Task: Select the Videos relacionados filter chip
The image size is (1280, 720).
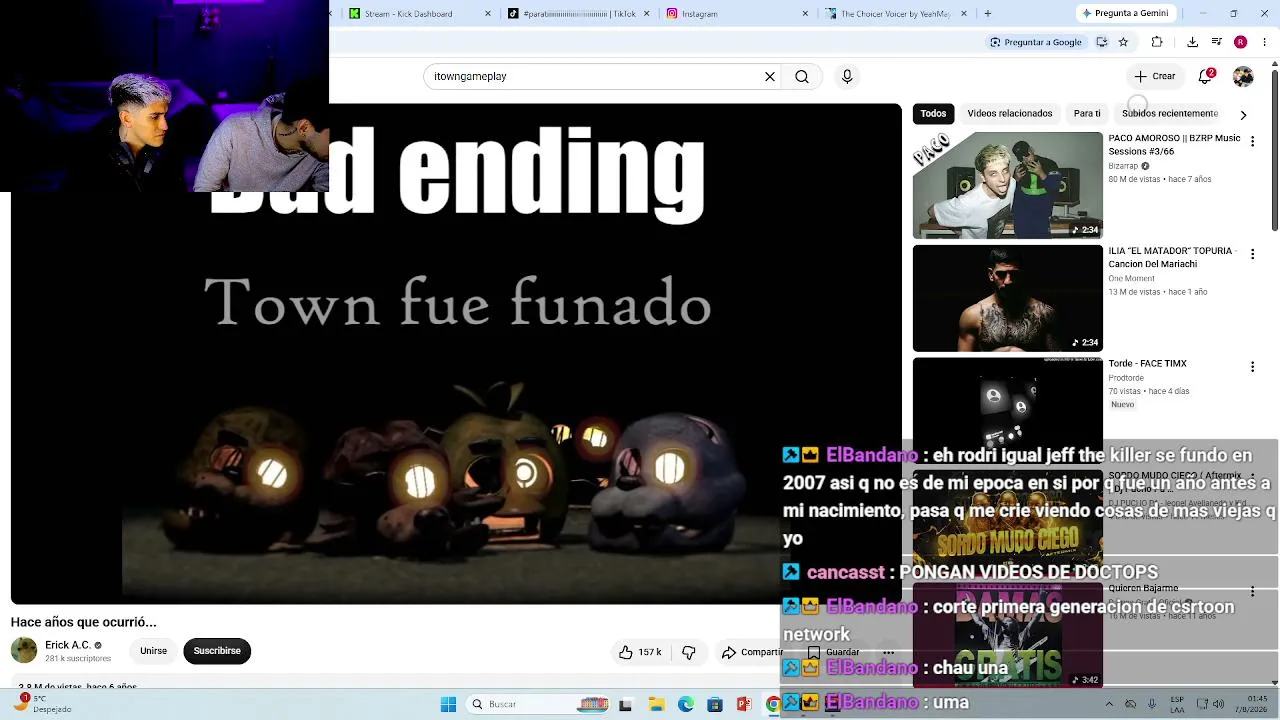Action: (1010, 114)
